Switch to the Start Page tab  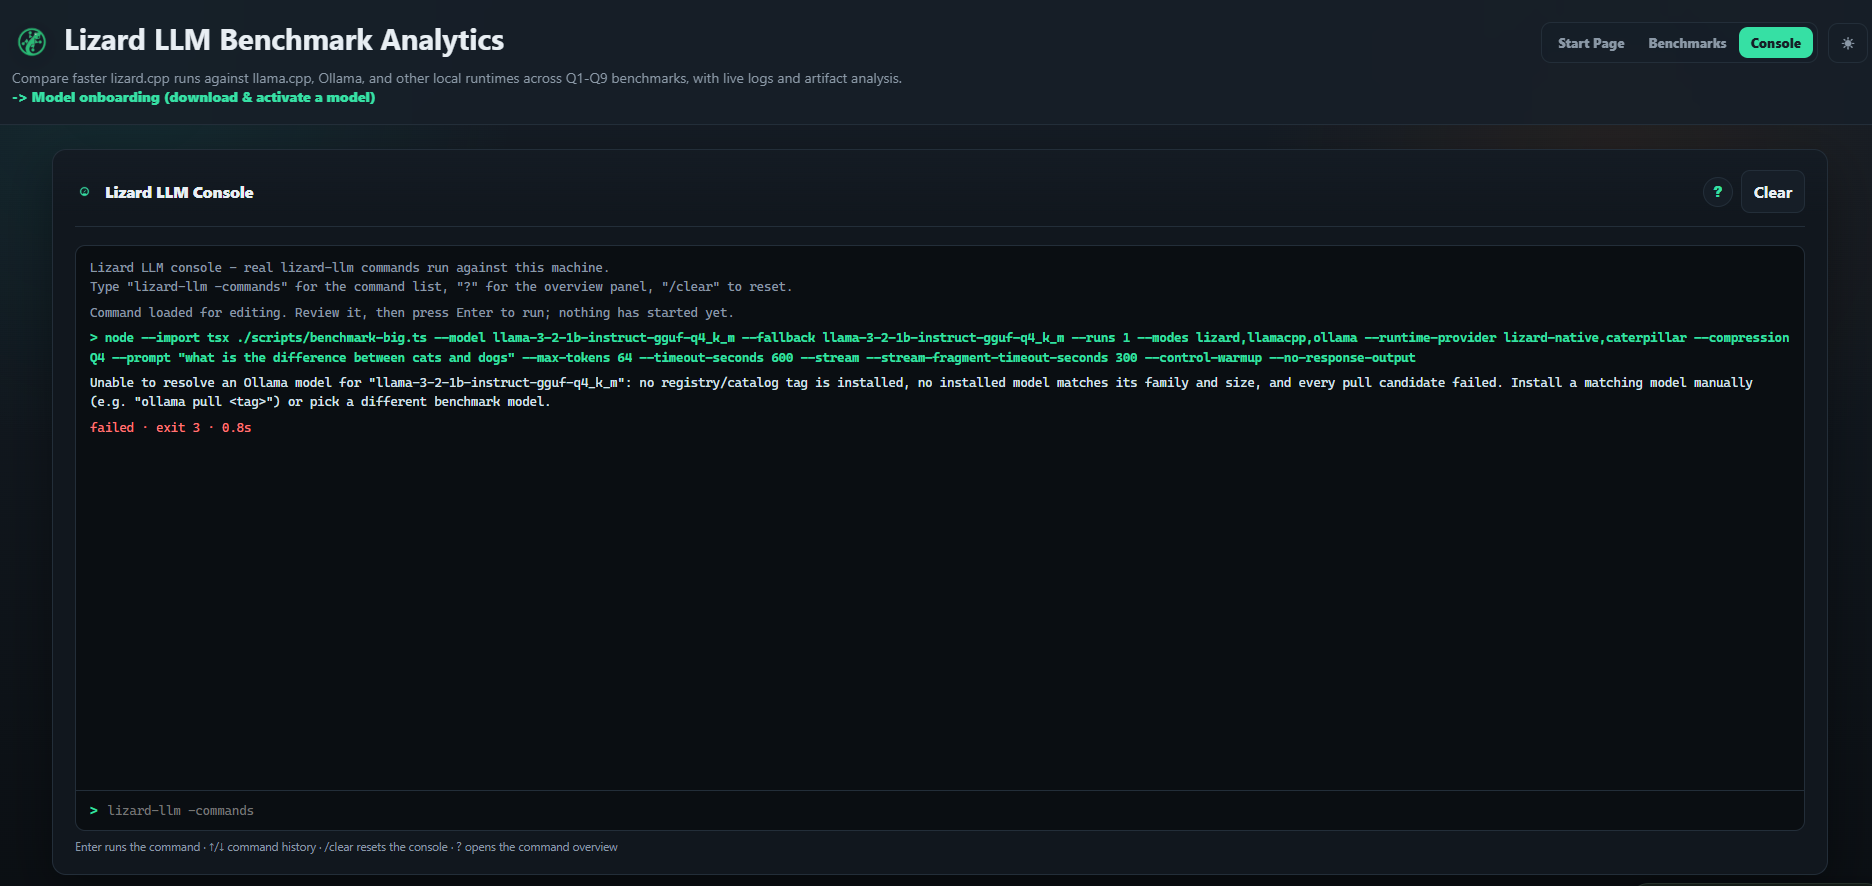click(x=1590, y=43)
